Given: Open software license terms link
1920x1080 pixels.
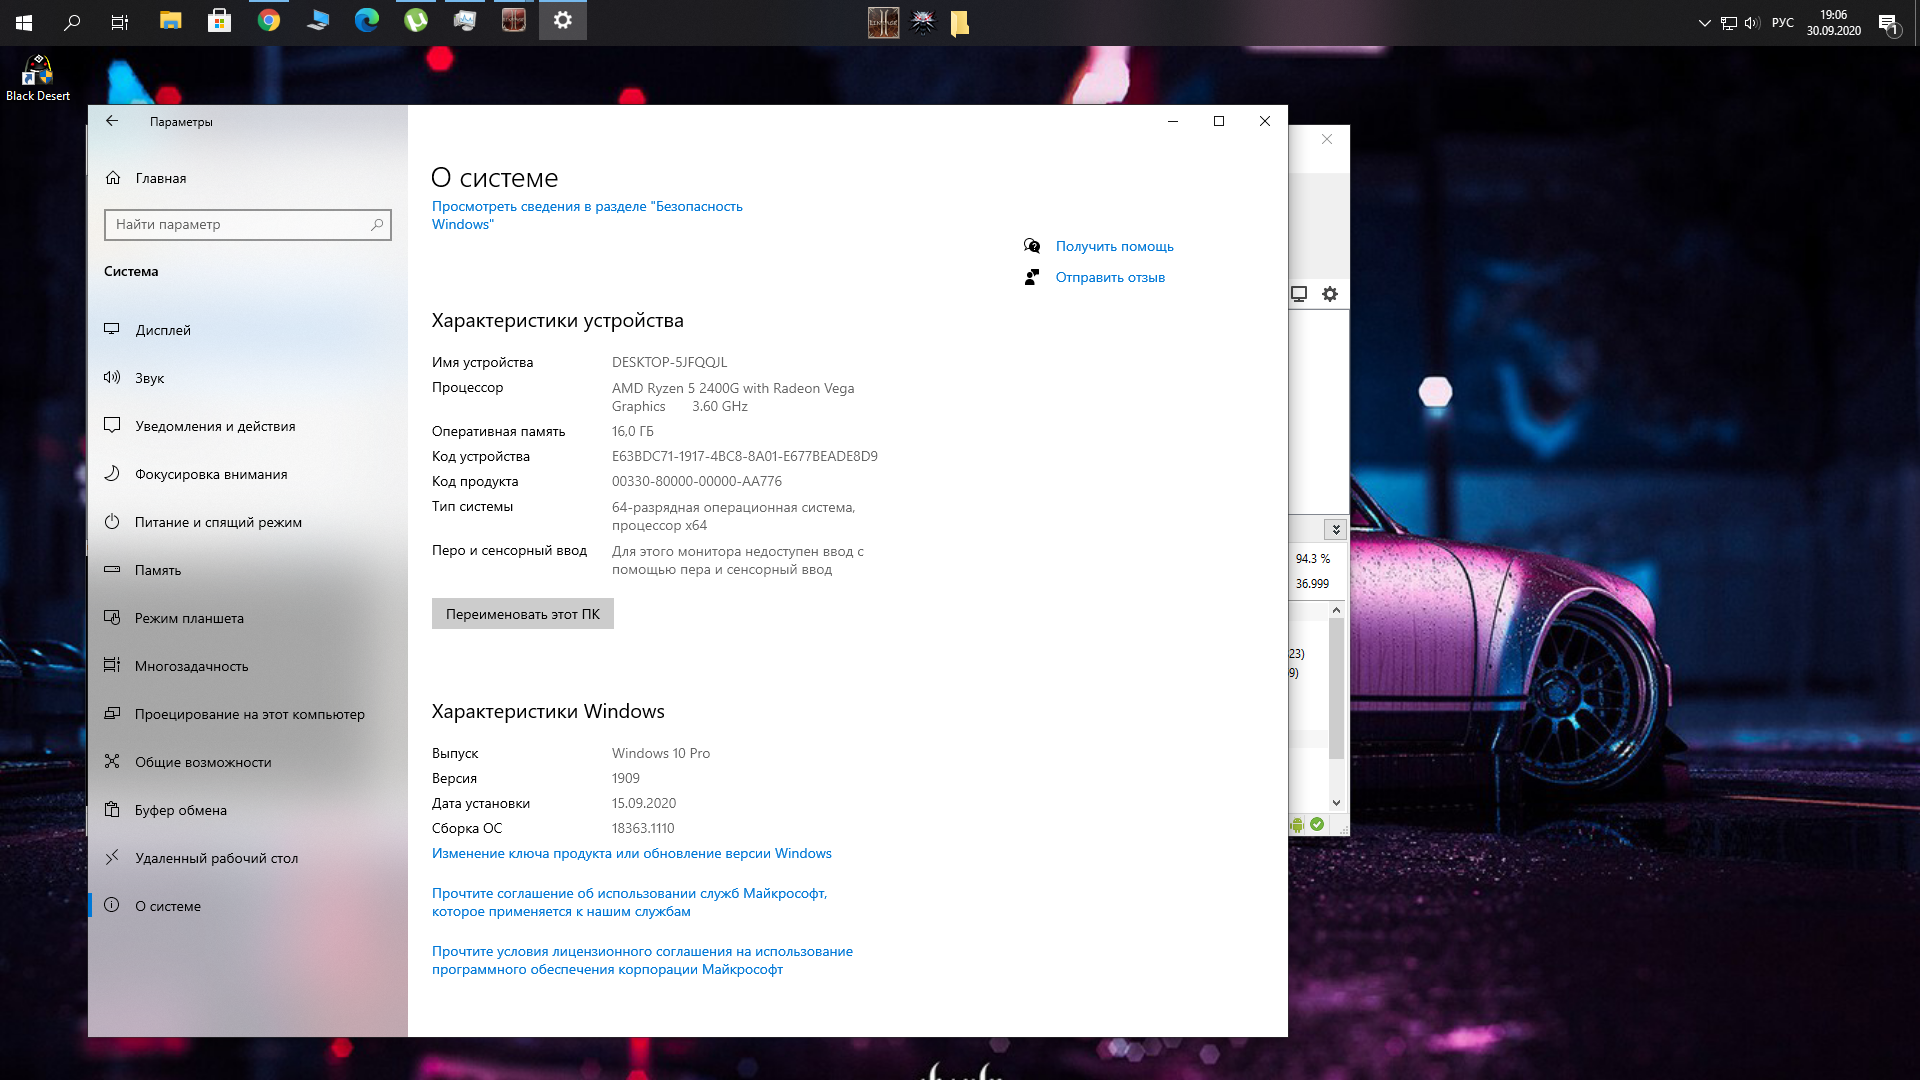Looking at the screenshot, I should 642,960.
